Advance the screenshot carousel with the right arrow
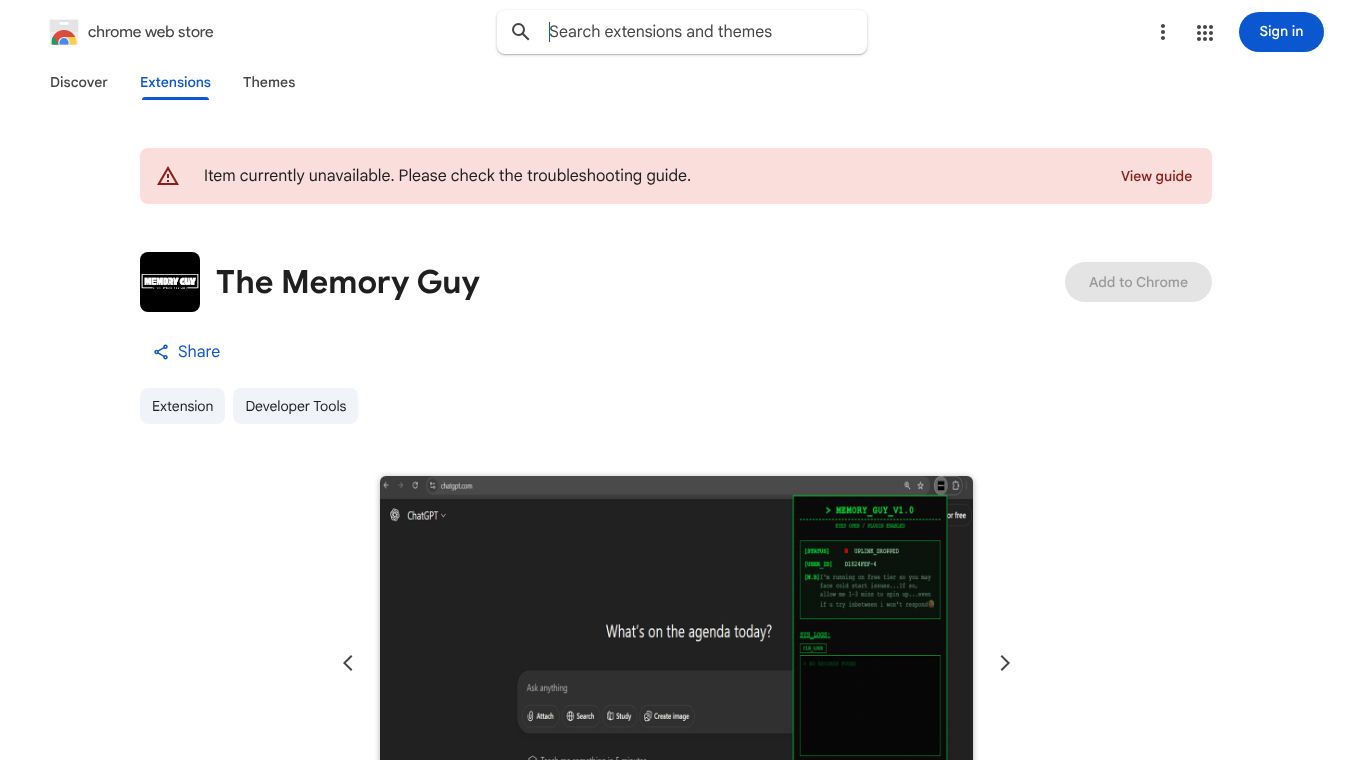The height and width of the screenshot is (760, 1352). [1004, 663]
